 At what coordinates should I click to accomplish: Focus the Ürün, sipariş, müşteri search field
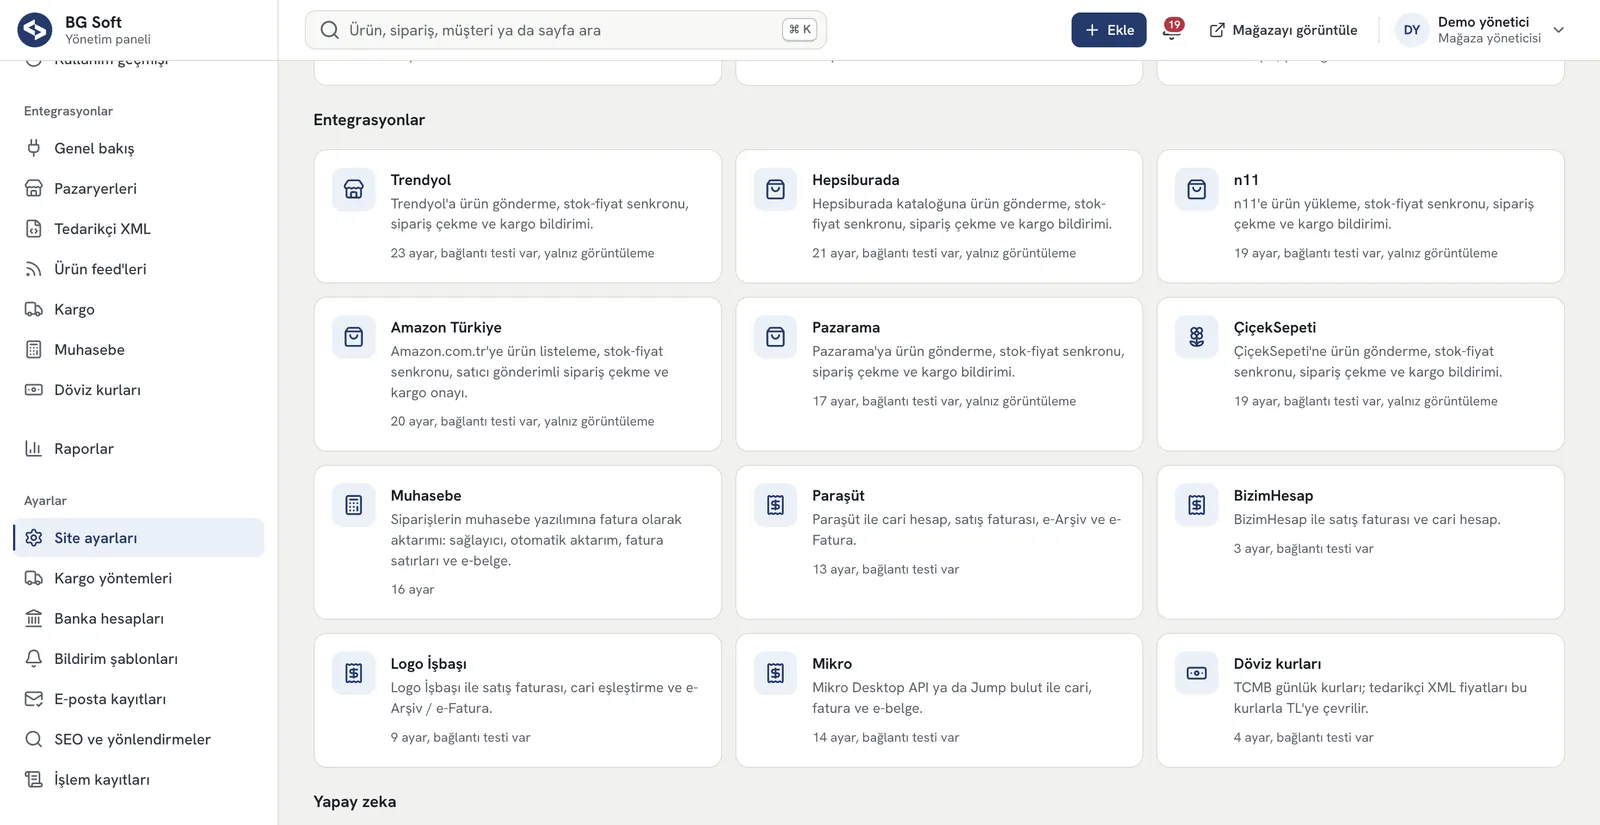(566, 30)
